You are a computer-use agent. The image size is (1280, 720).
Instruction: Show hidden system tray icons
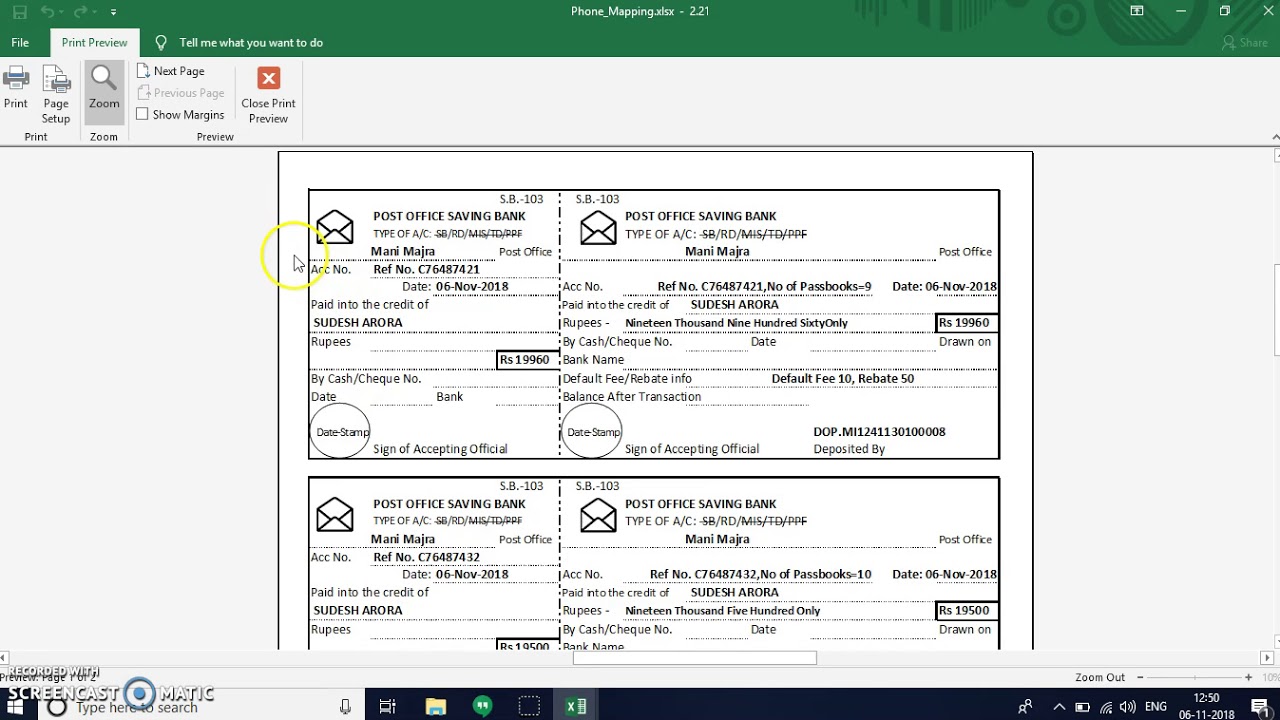click(x=1059, y=707)
